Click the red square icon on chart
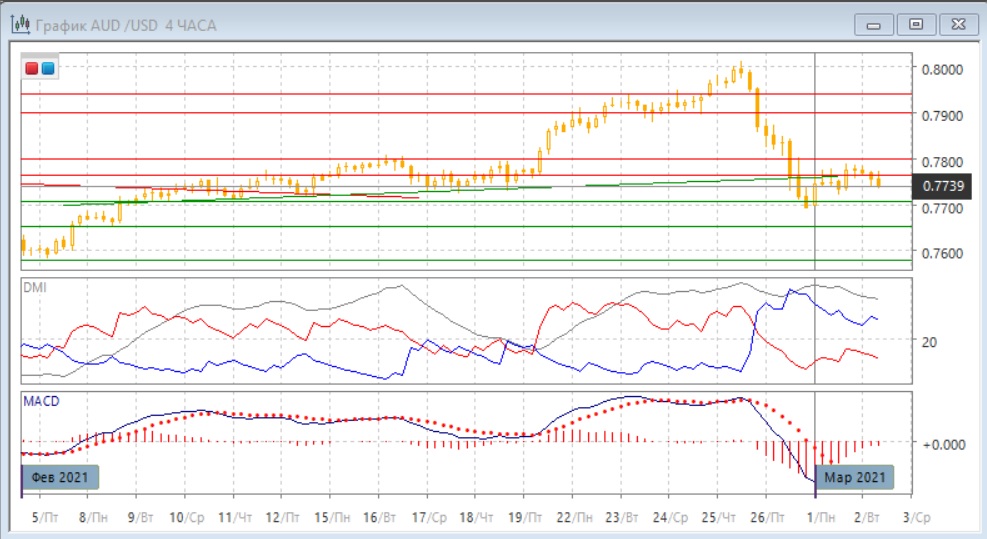Viewport: 987px width, 539px height. [x=32, y=69]
